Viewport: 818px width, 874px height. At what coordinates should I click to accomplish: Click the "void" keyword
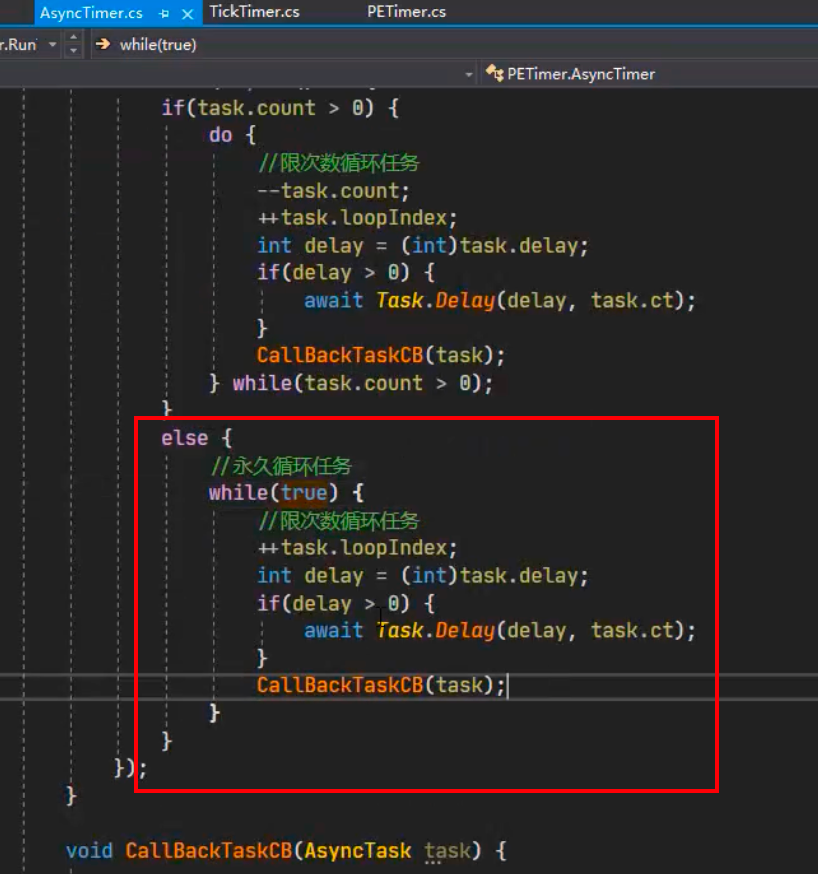click(89, 851)
